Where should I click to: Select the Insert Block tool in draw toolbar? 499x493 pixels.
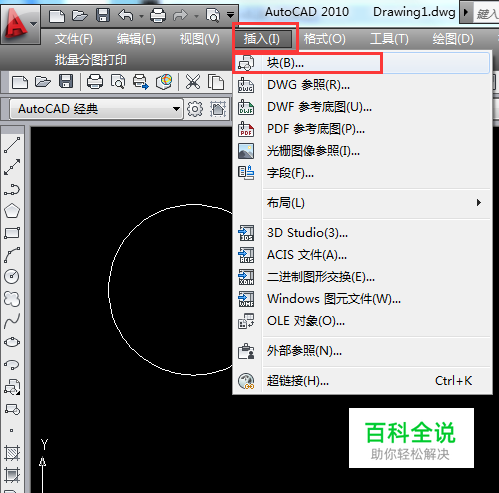[12, 387]
